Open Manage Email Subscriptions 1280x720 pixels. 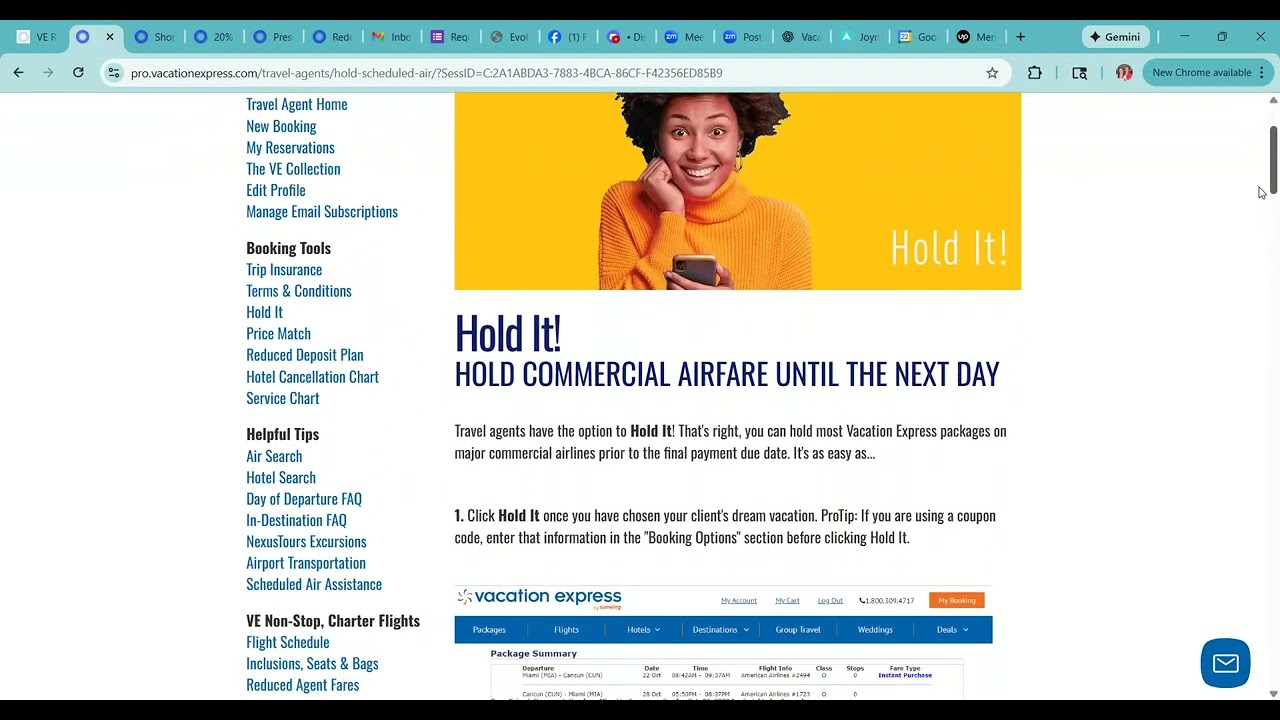[322, 211]
